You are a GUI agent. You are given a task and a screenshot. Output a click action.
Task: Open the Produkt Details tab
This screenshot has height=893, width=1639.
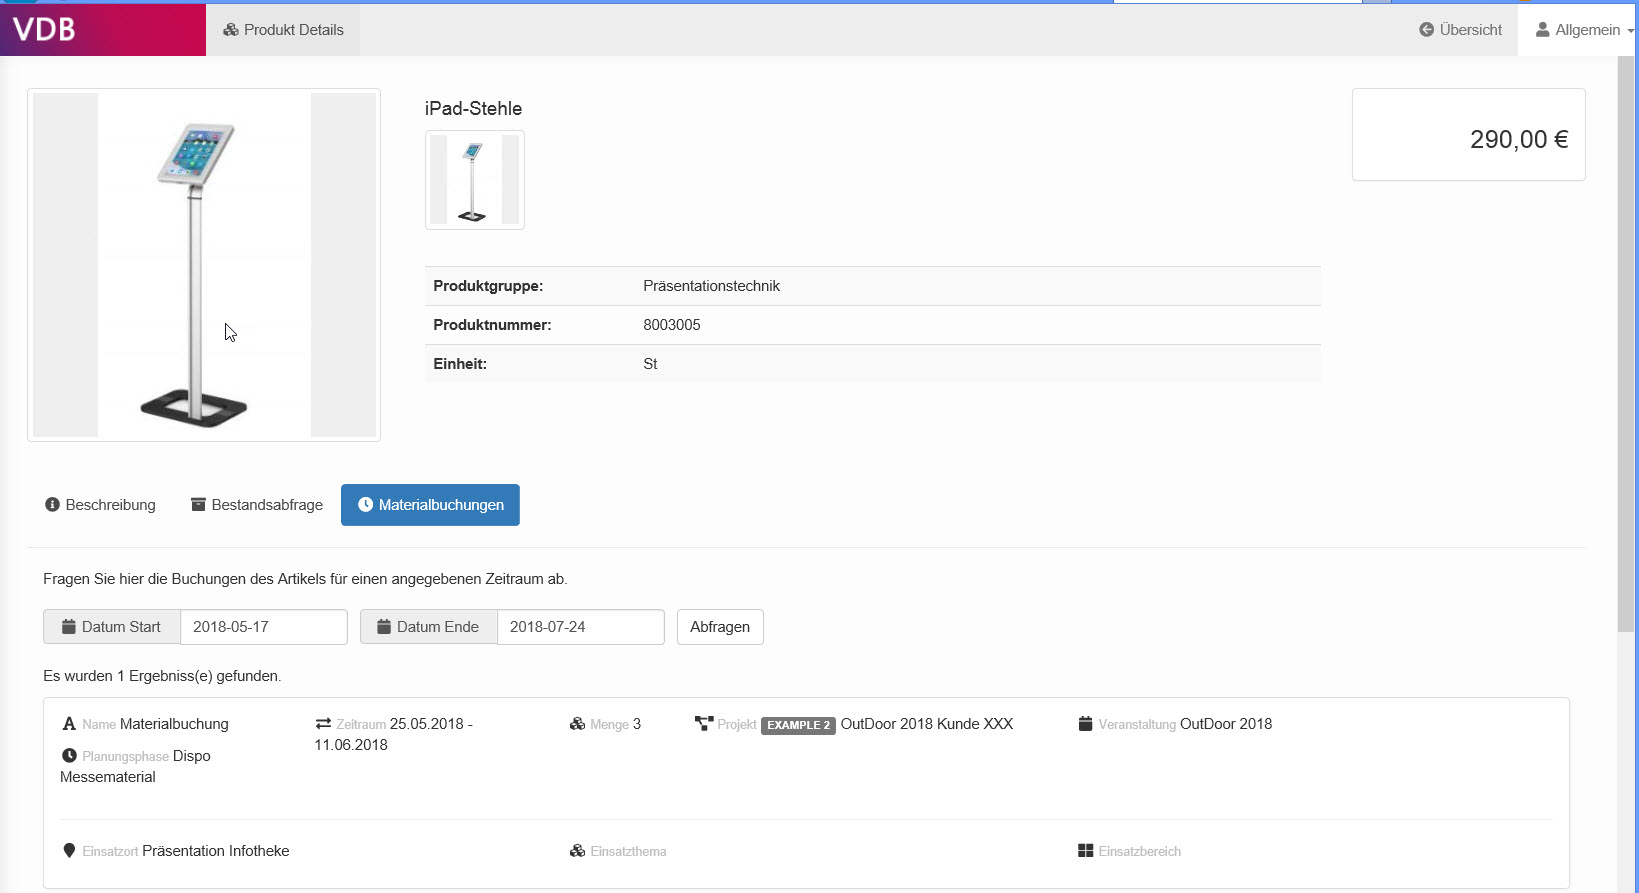pyautogui.click(x=283, y=30)
